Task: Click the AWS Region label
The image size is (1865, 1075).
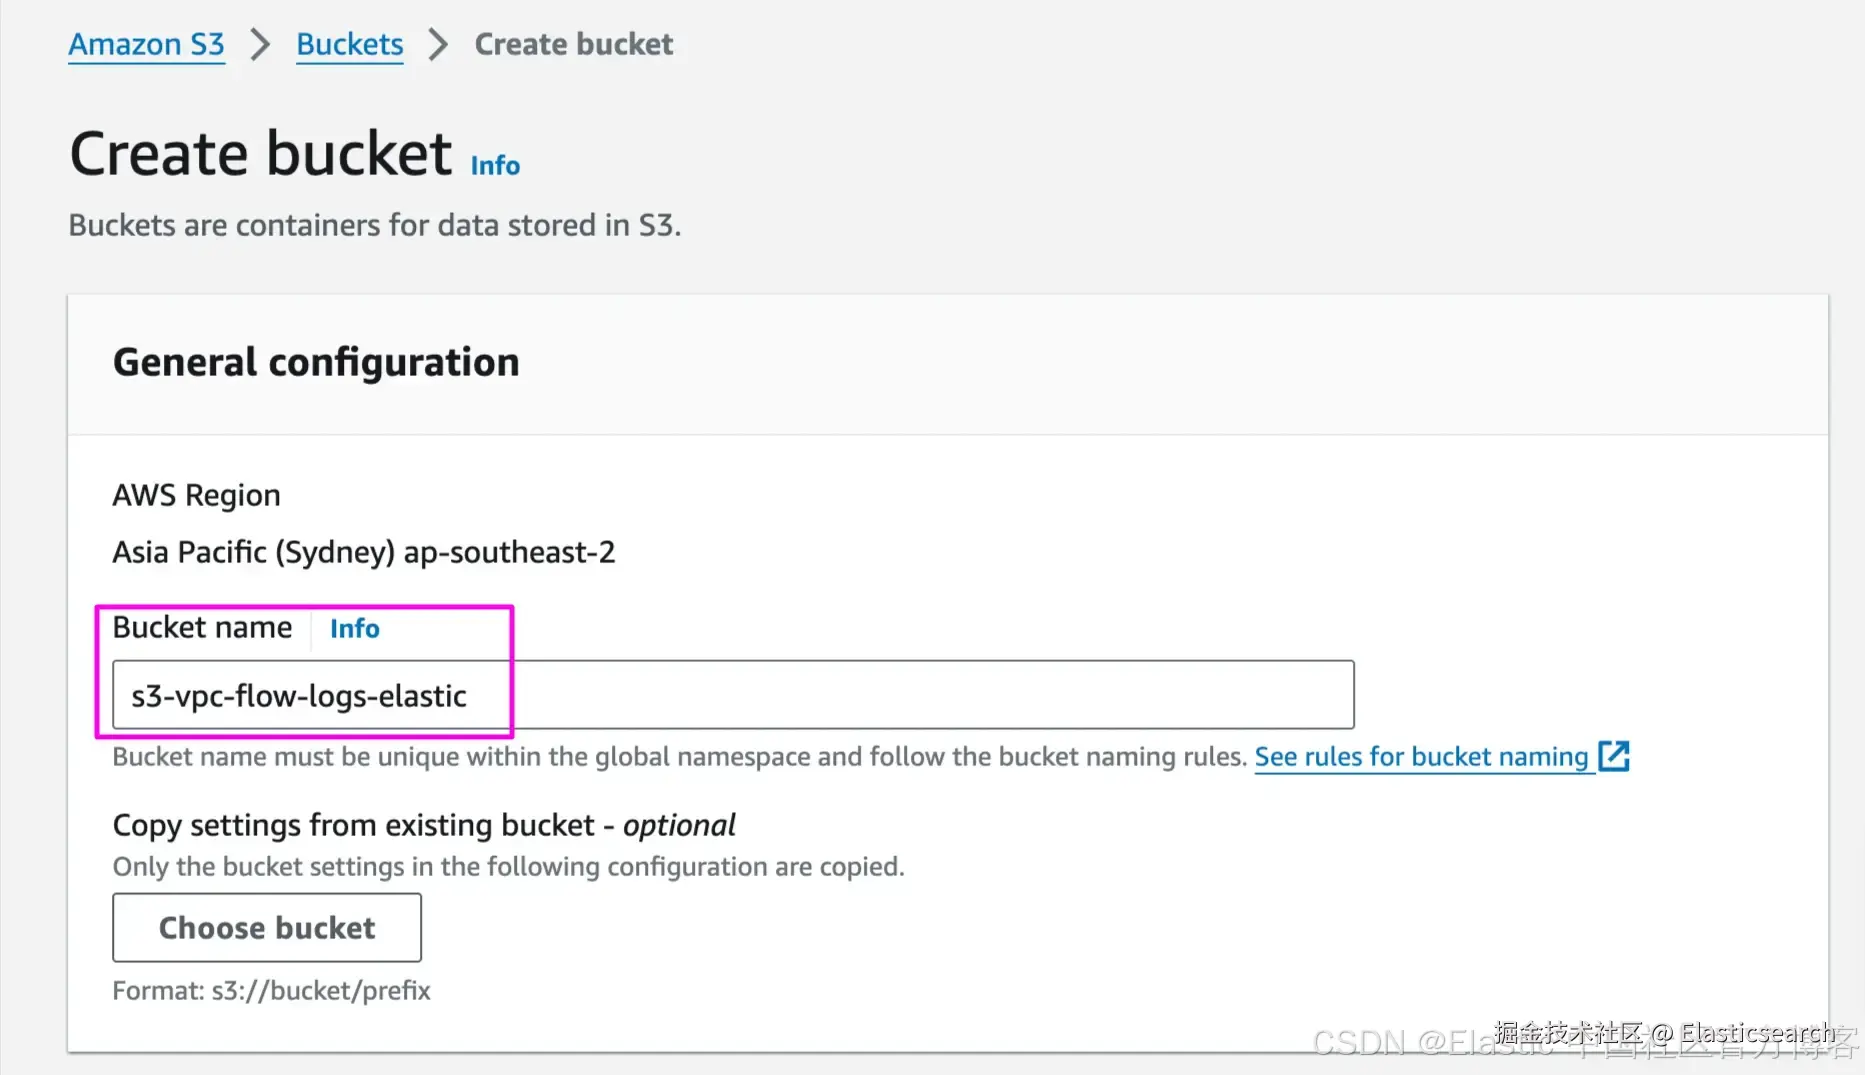Action: [196, 495]
